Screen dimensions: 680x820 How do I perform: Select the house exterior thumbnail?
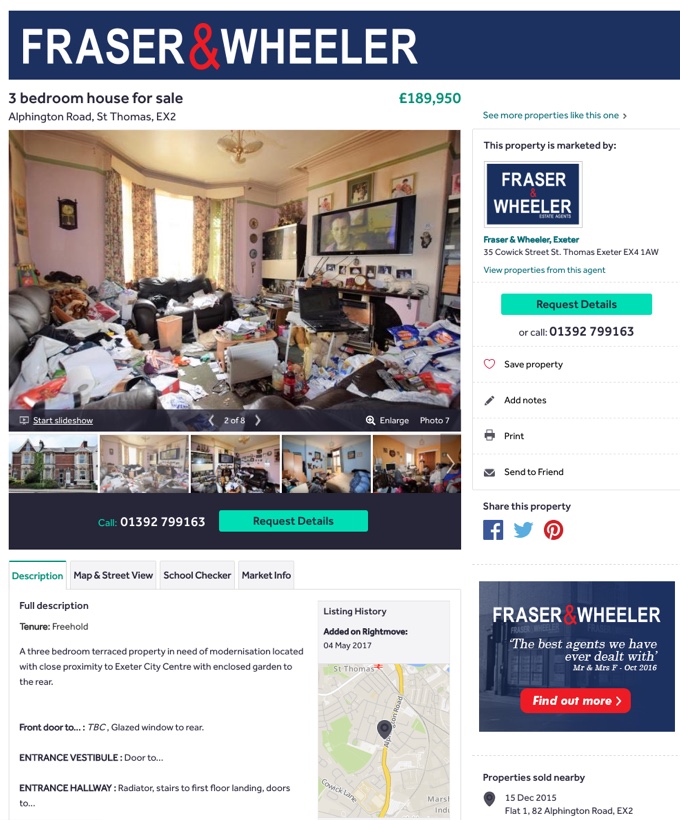click(53, 464)
